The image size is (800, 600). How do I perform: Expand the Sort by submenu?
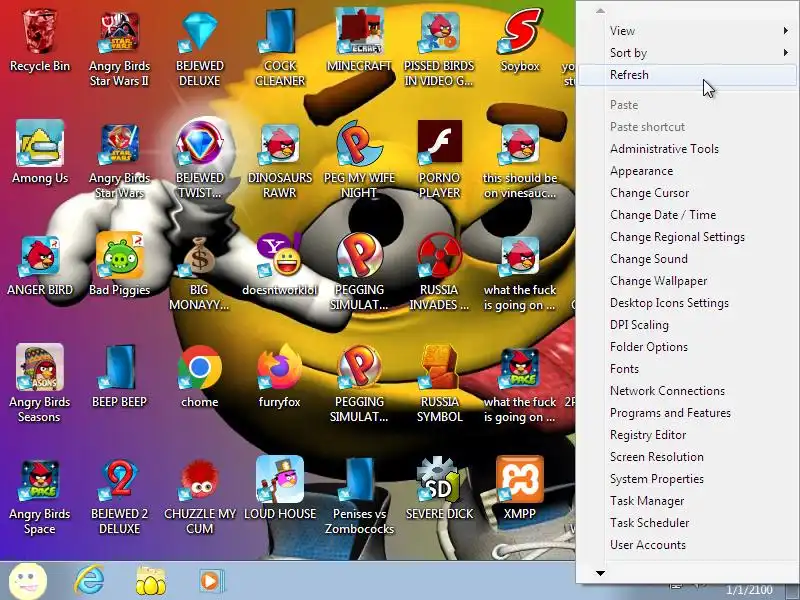pyautogui.click(x=688, y=53)
